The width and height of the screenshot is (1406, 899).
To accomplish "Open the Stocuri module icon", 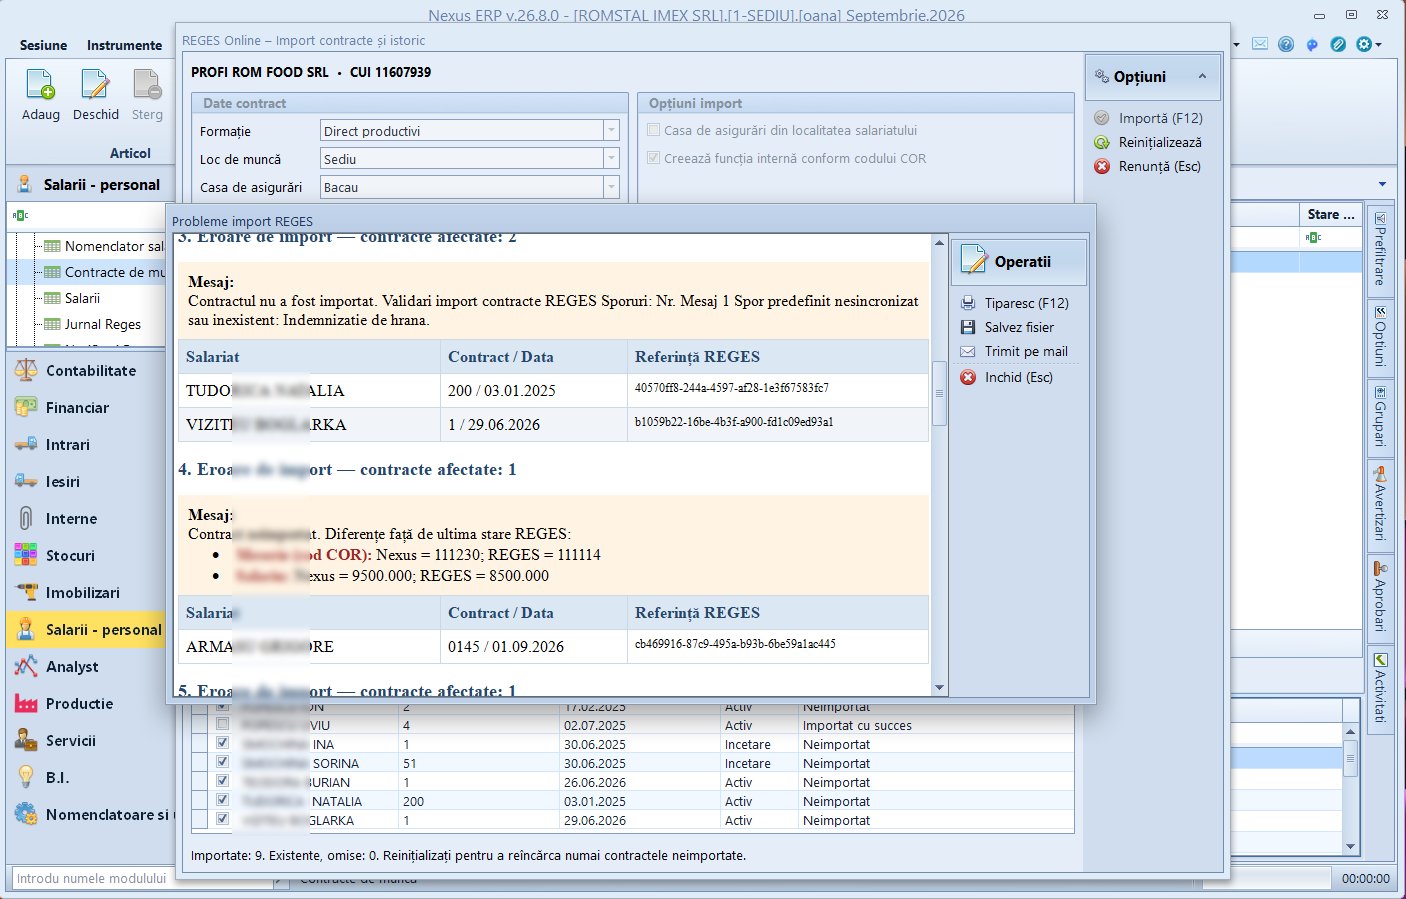I will point(26,555).
